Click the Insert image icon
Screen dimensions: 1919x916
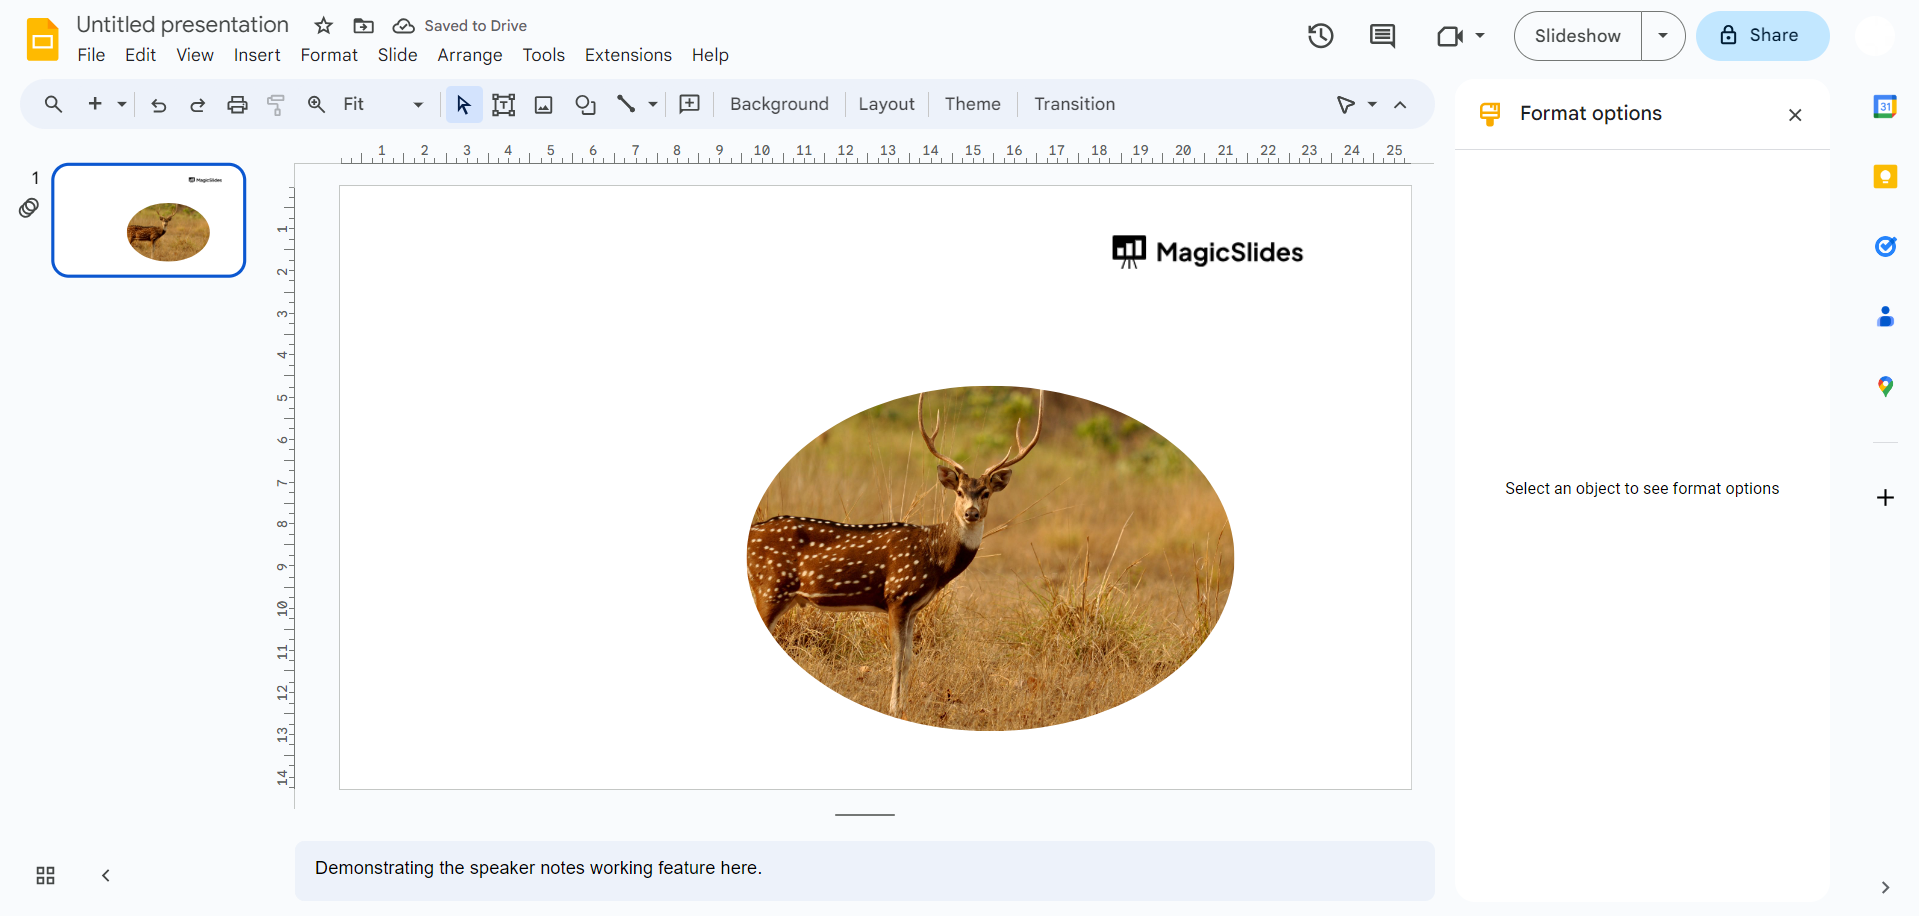coord(544,105)
